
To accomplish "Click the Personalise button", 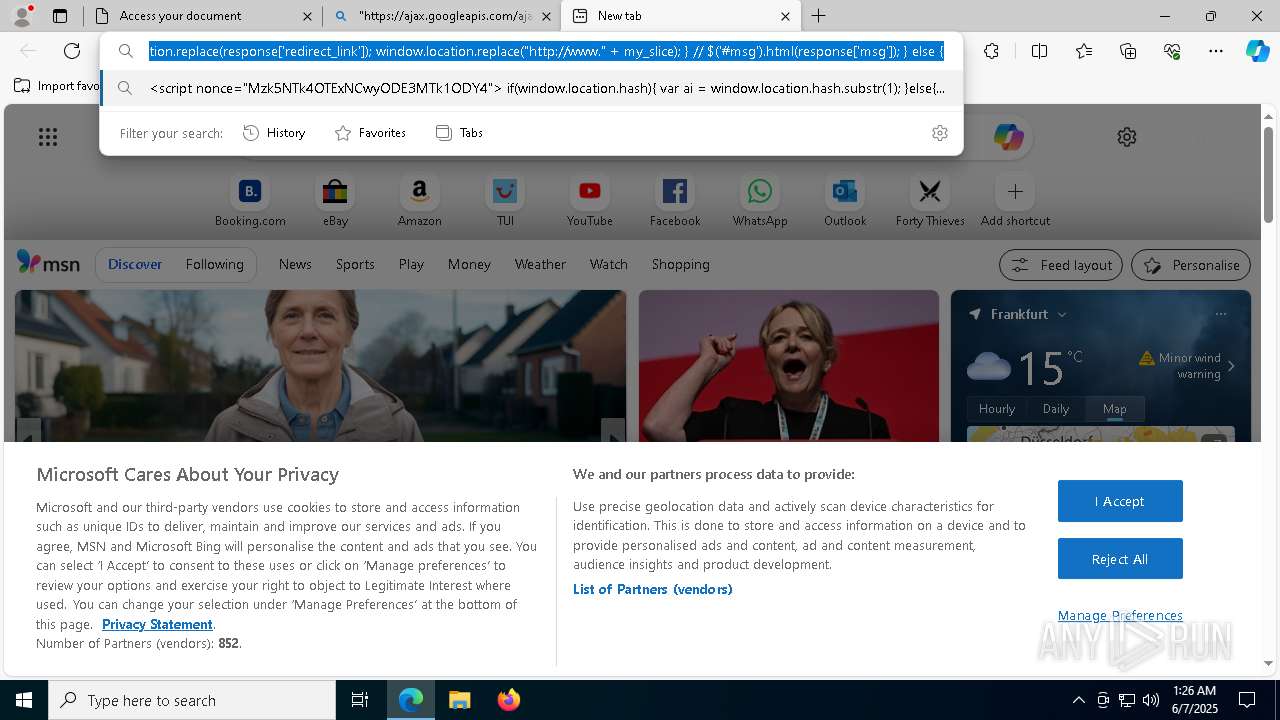I will tap(1191, 265).
